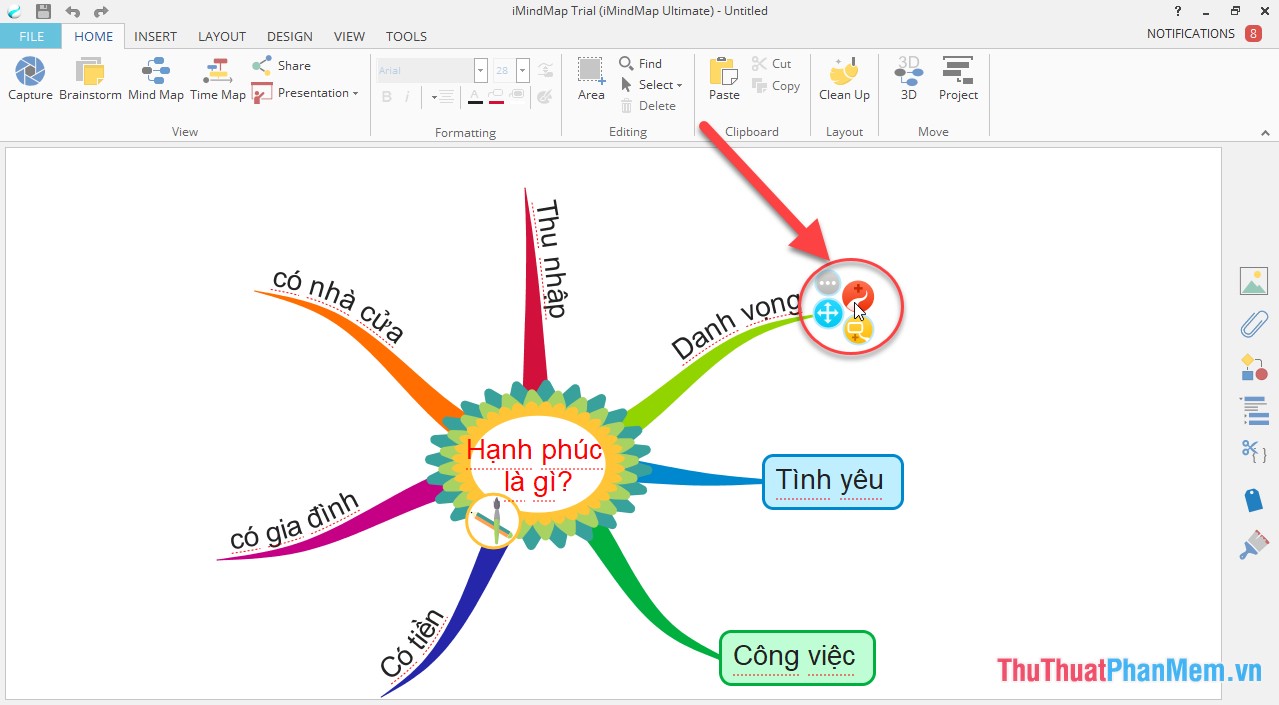Click the Format Painter brush in the sidebar

tap(1253, 545)
